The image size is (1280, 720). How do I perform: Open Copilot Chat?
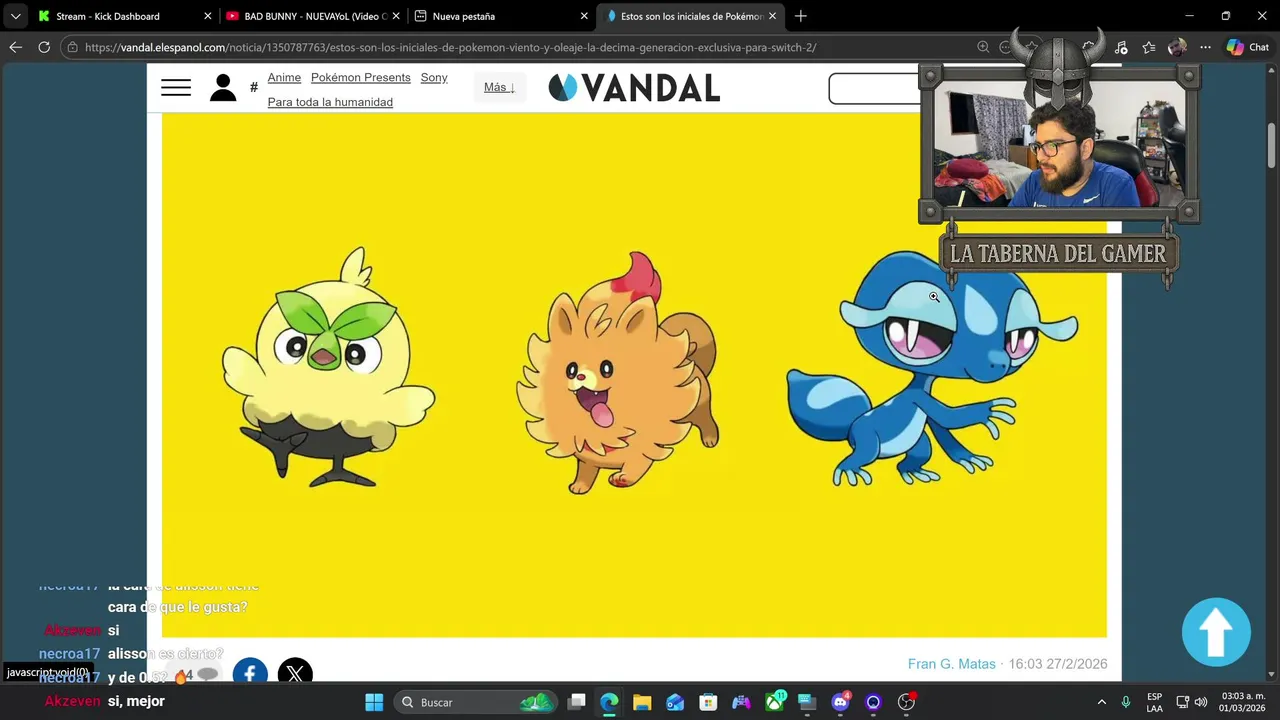pyautogui.click(x=1247, y=47)
